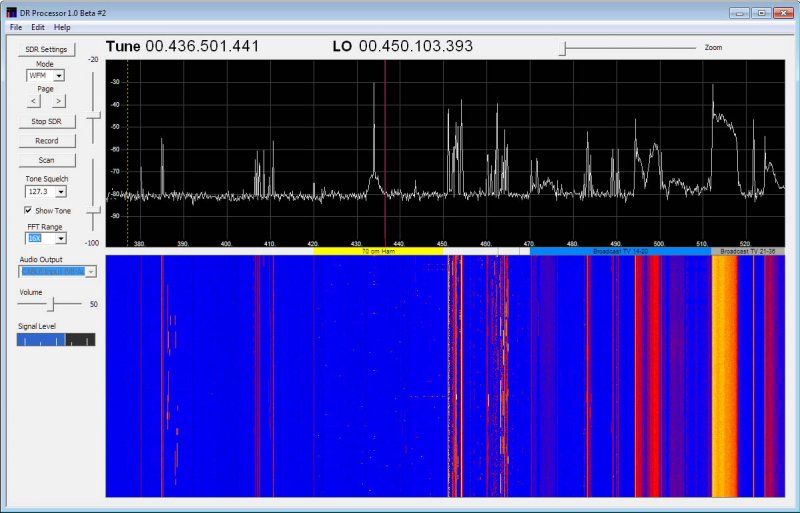
Task: Expand the Tone Squelch dropdown showing 127.3
Action: point(61,192)
